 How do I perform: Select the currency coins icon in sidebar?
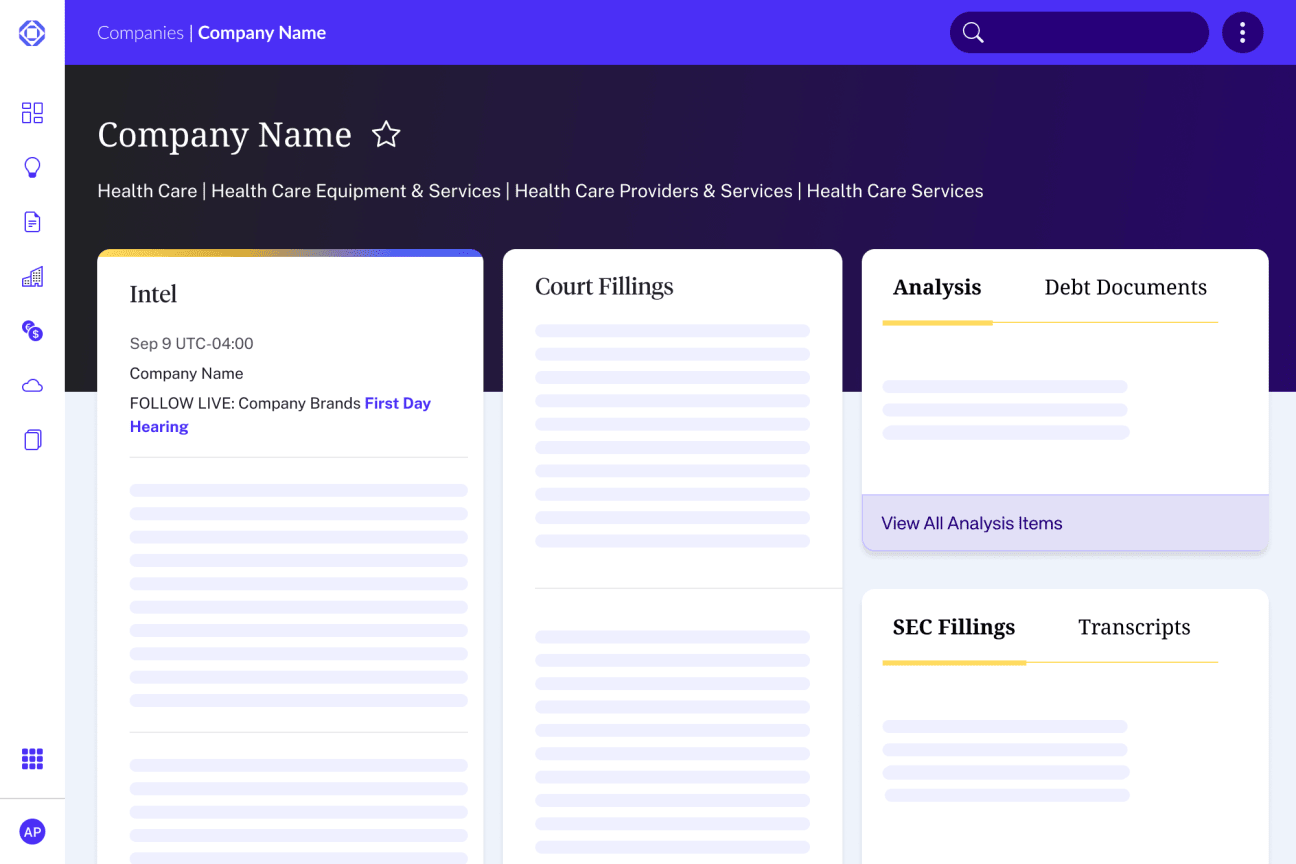click(32, 331)
